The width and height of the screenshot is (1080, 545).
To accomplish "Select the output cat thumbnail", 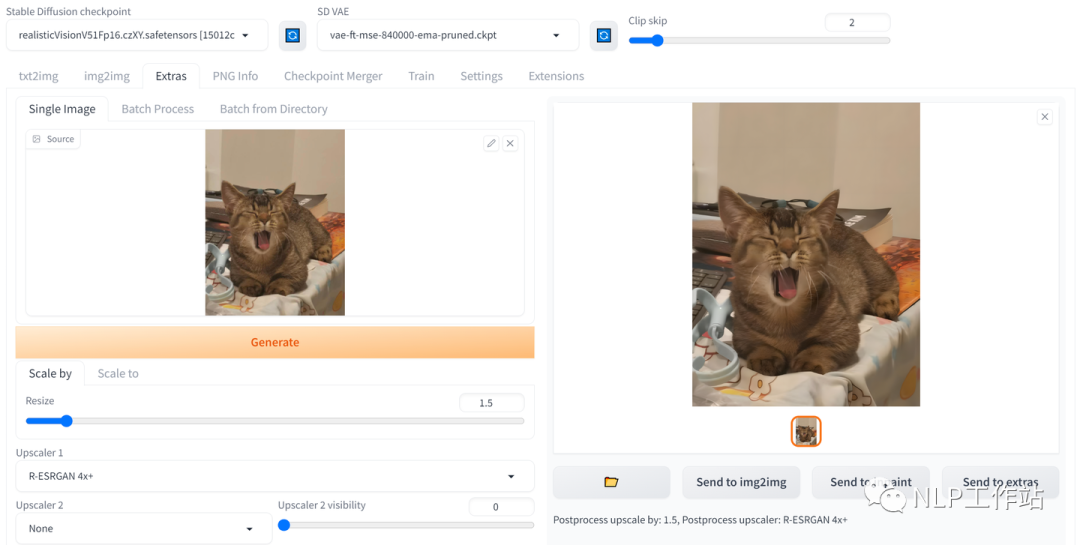I will click(806, 431).
